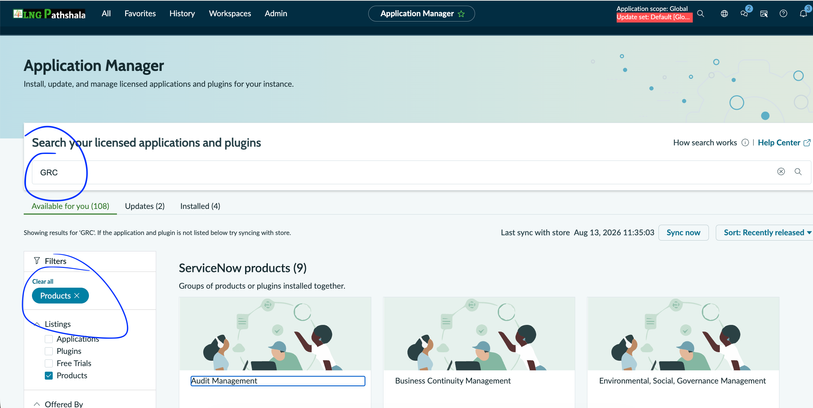Switch to the Installed (4) tab
Viewport: 813px width, 408px height.
pyautogui.click(x=200, y=206)
